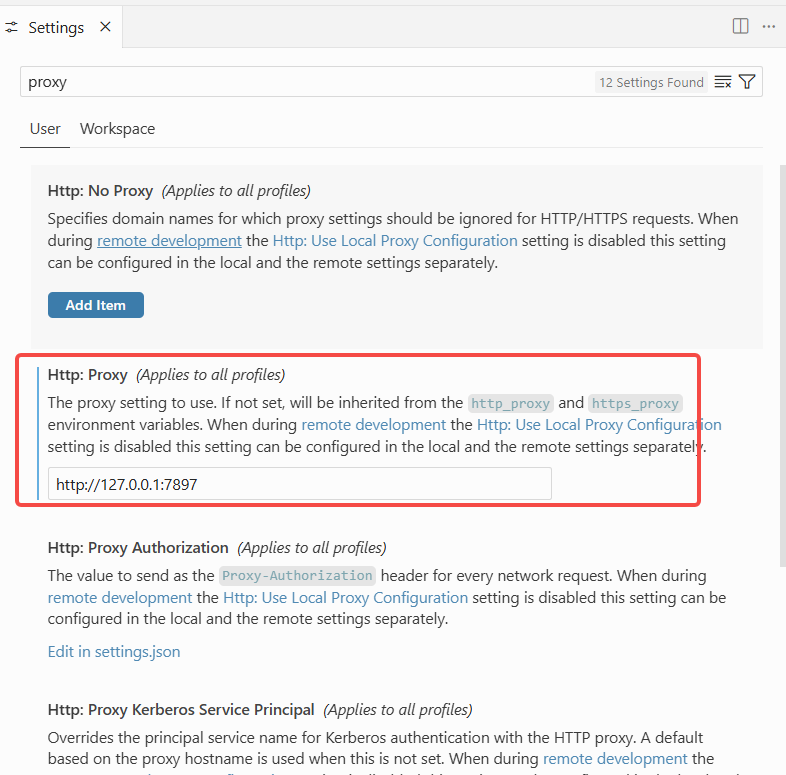Close the Settings editor tab
This screenshot has width=786, height=775.
tap(105, 28)
